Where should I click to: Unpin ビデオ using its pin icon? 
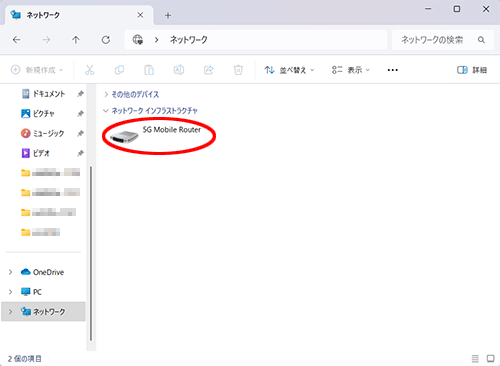[x=80, y=153]
